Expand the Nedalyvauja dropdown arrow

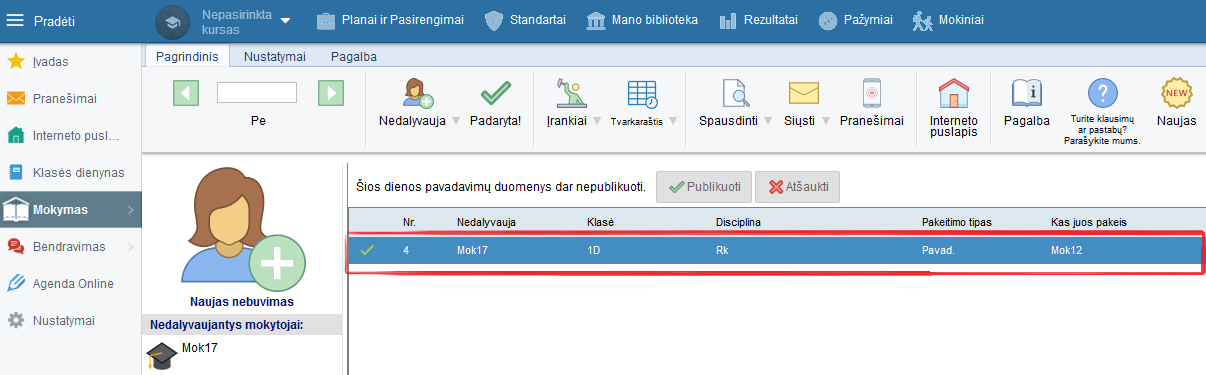tap(456, 121)
